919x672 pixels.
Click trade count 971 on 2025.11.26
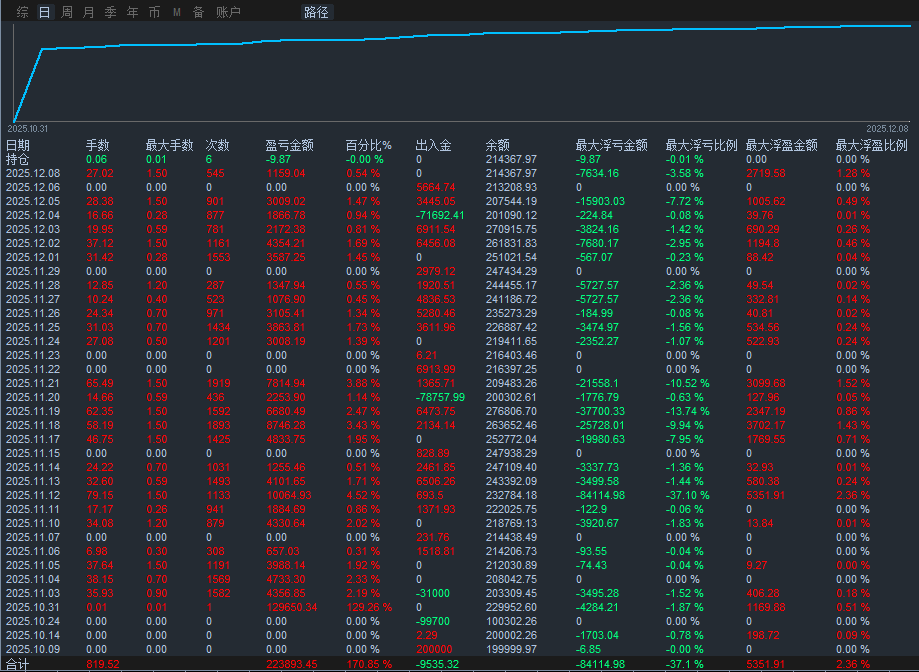215,313
